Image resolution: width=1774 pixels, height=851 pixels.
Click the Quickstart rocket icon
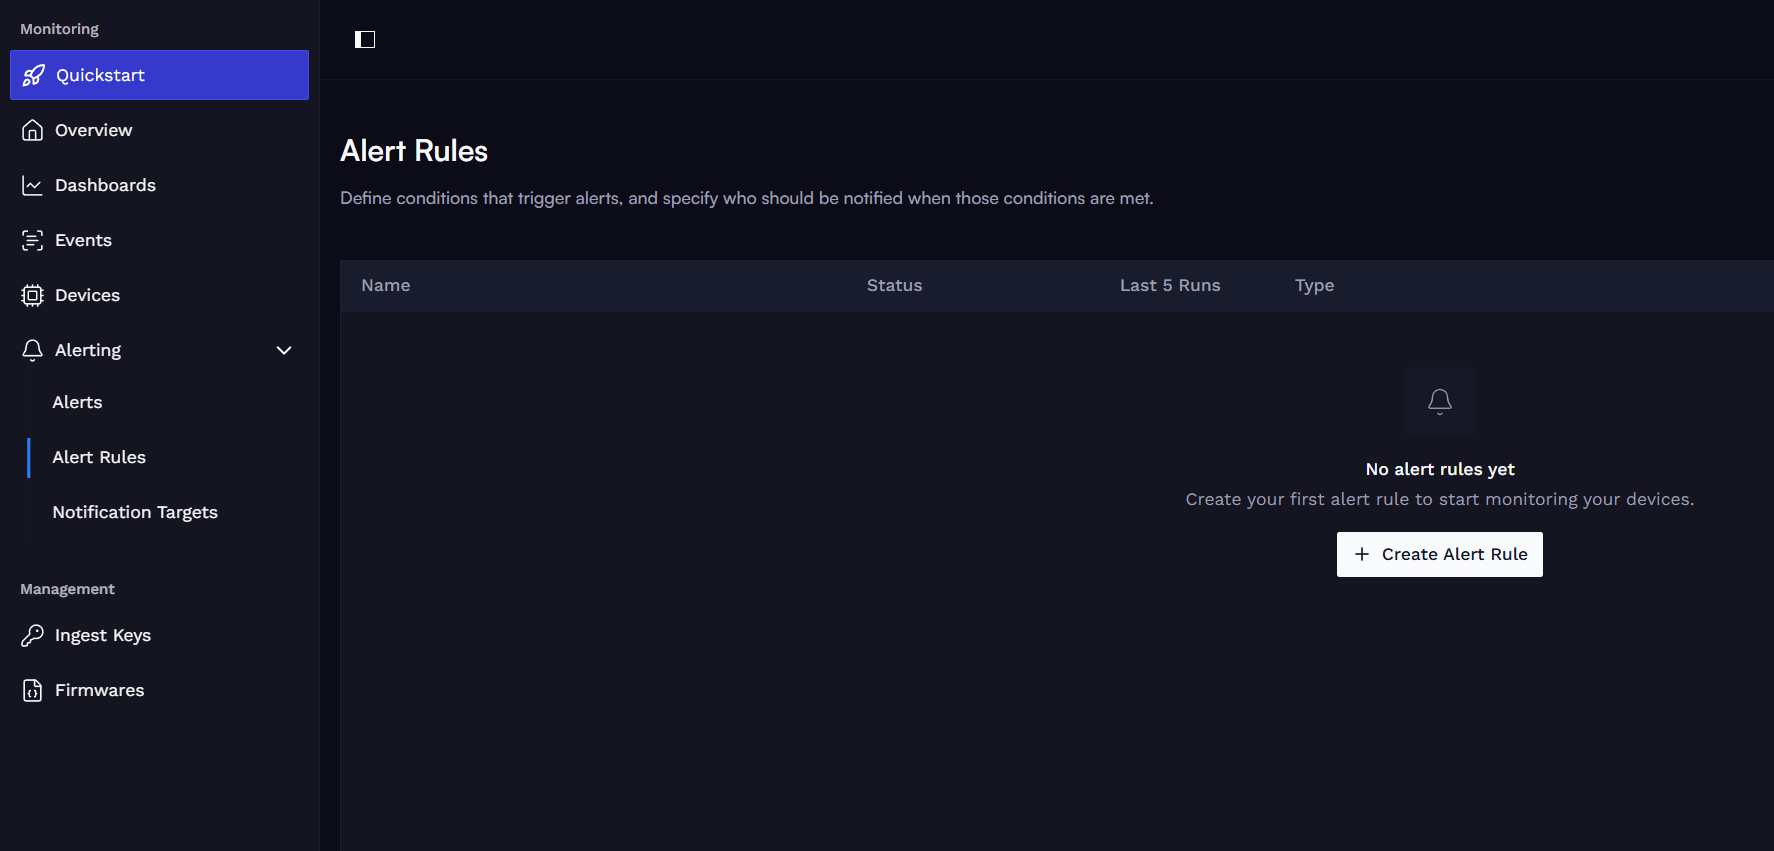[33, 75]
